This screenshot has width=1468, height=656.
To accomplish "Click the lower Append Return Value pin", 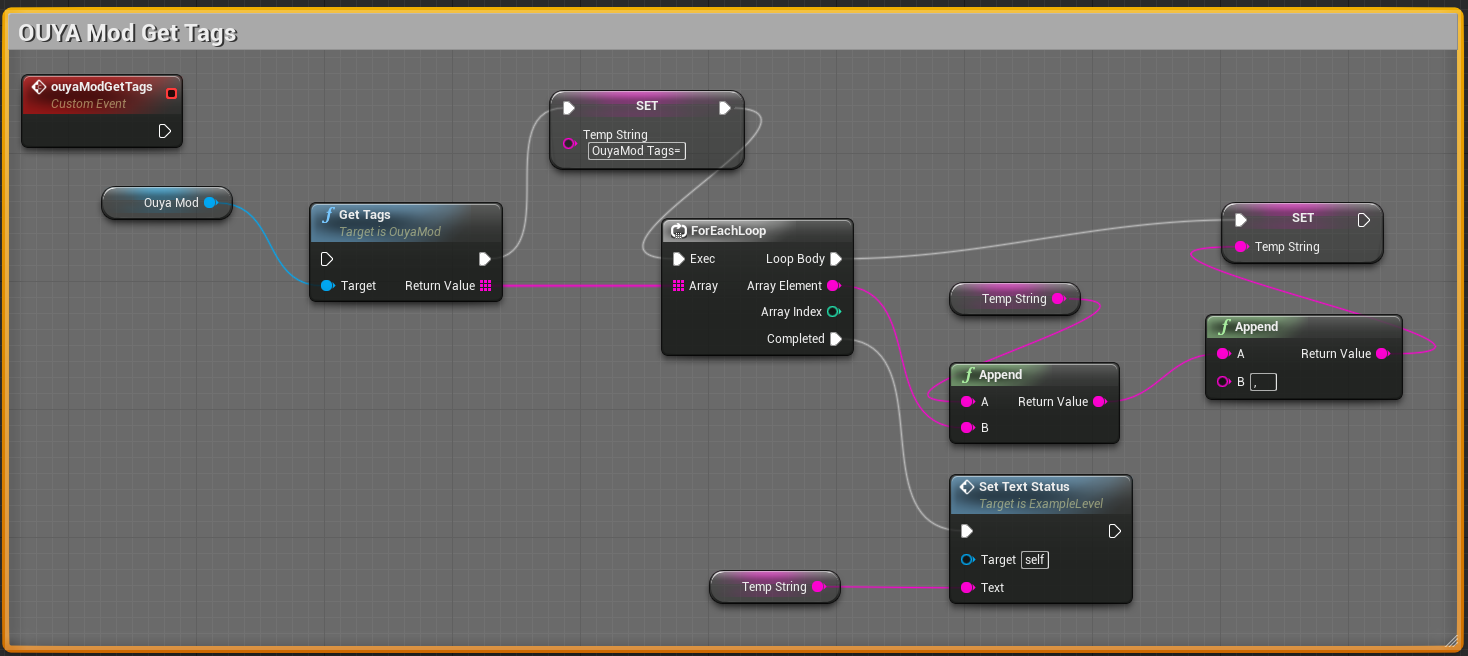I will 1099,402.
